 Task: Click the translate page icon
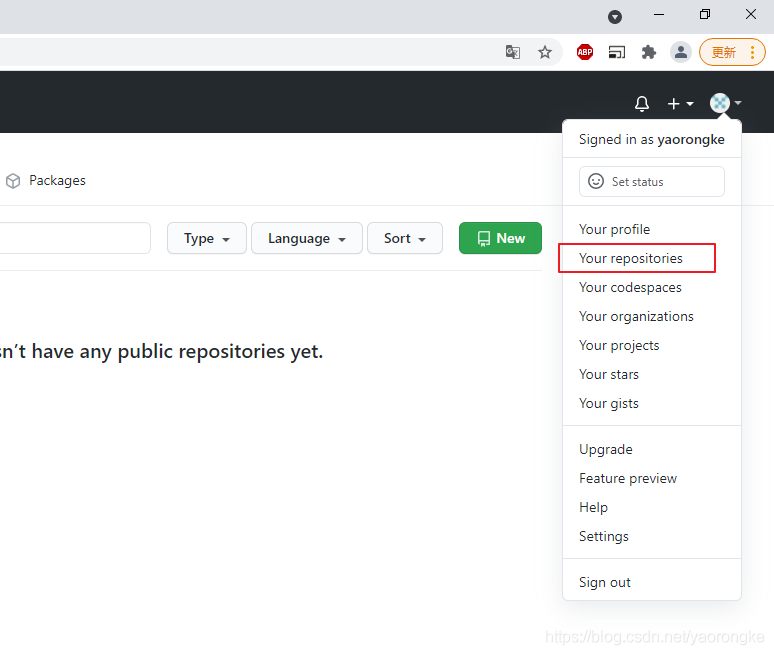coord(512,52)
